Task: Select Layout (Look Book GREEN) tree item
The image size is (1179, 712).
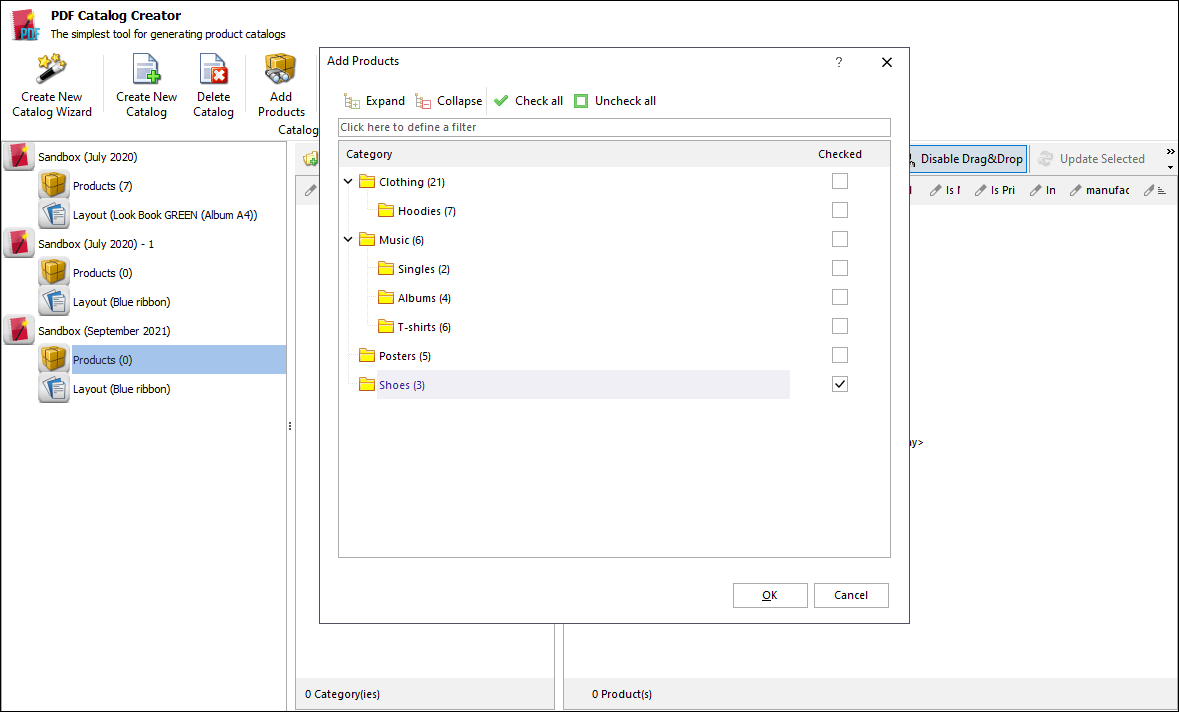Action: pos(165,215)
